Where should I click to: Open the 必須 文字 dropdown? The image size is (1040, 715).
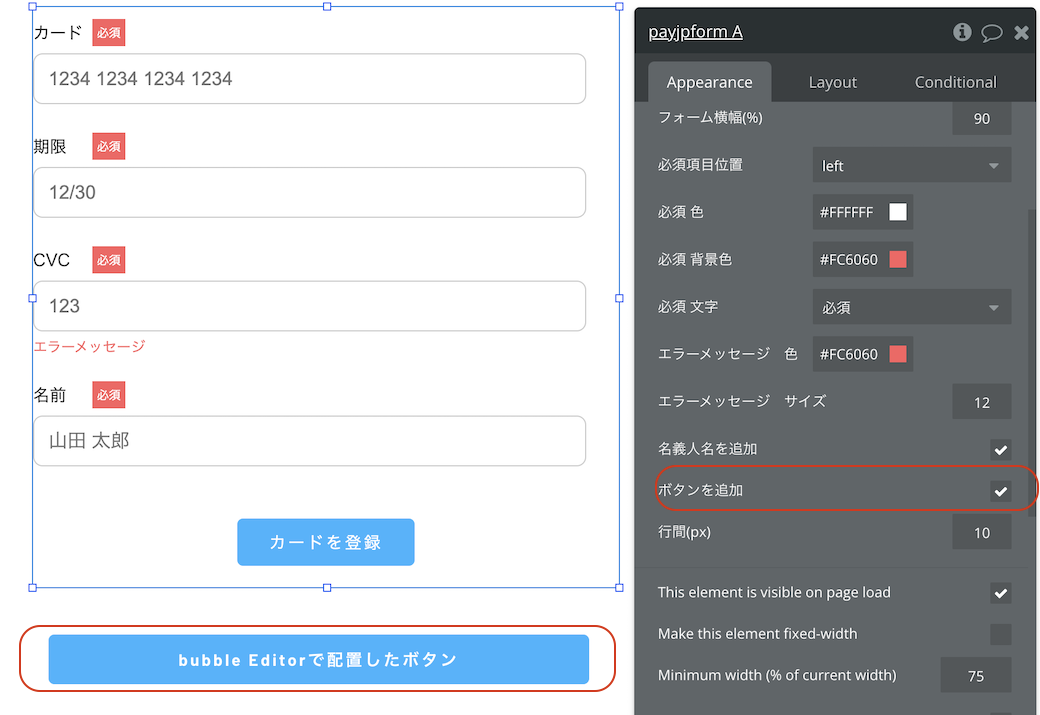[x=911, y=307]
